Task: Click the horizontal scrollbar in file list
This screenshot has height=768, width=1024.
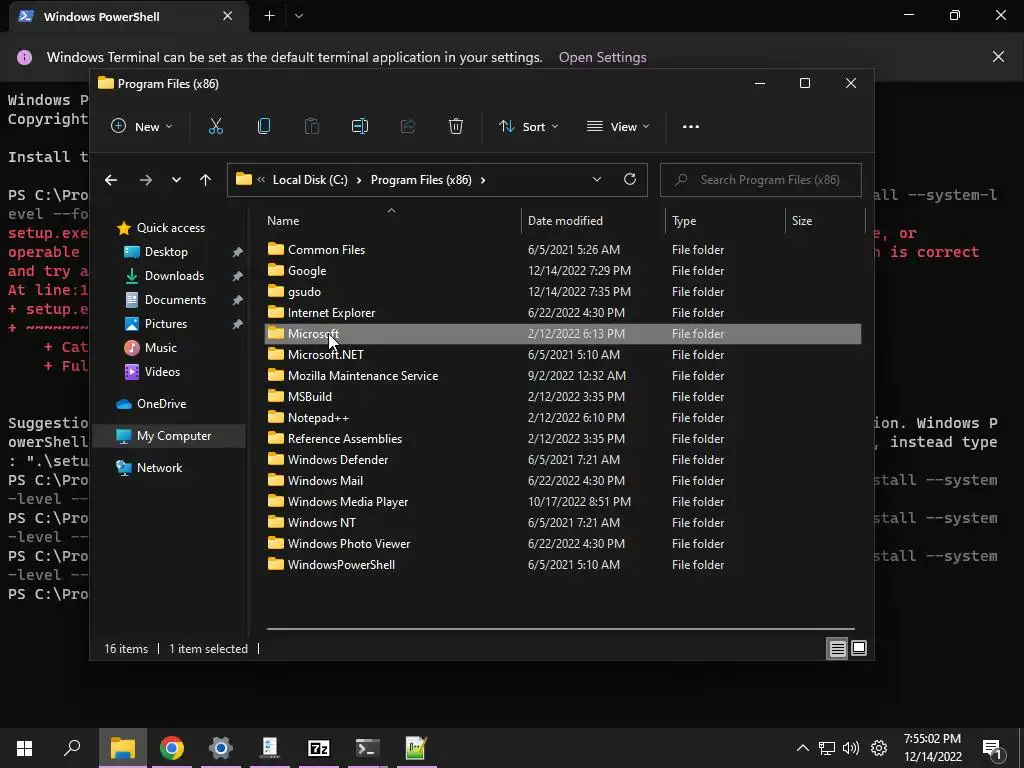Action: [560, 629]
